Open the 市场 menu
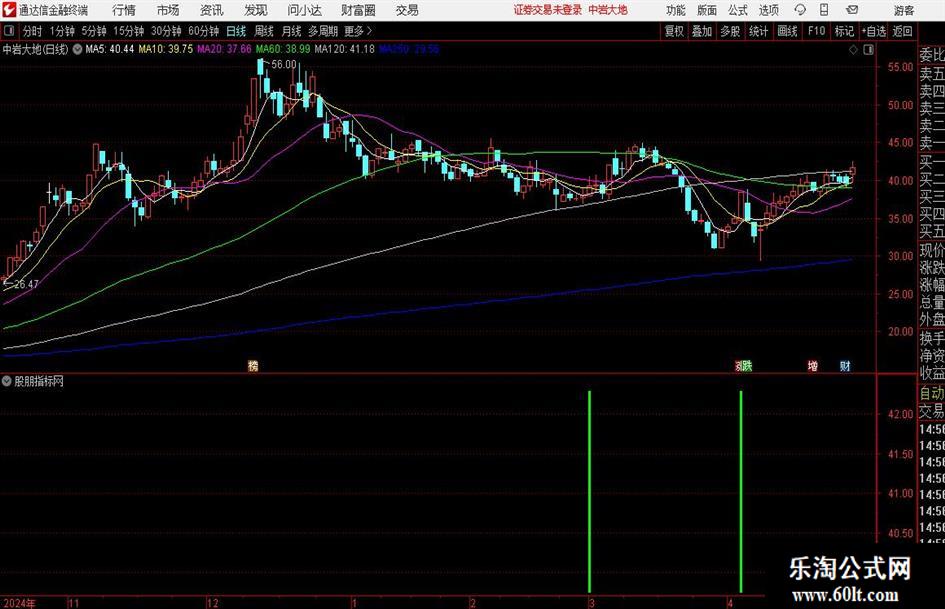 (x=168, y=10)
